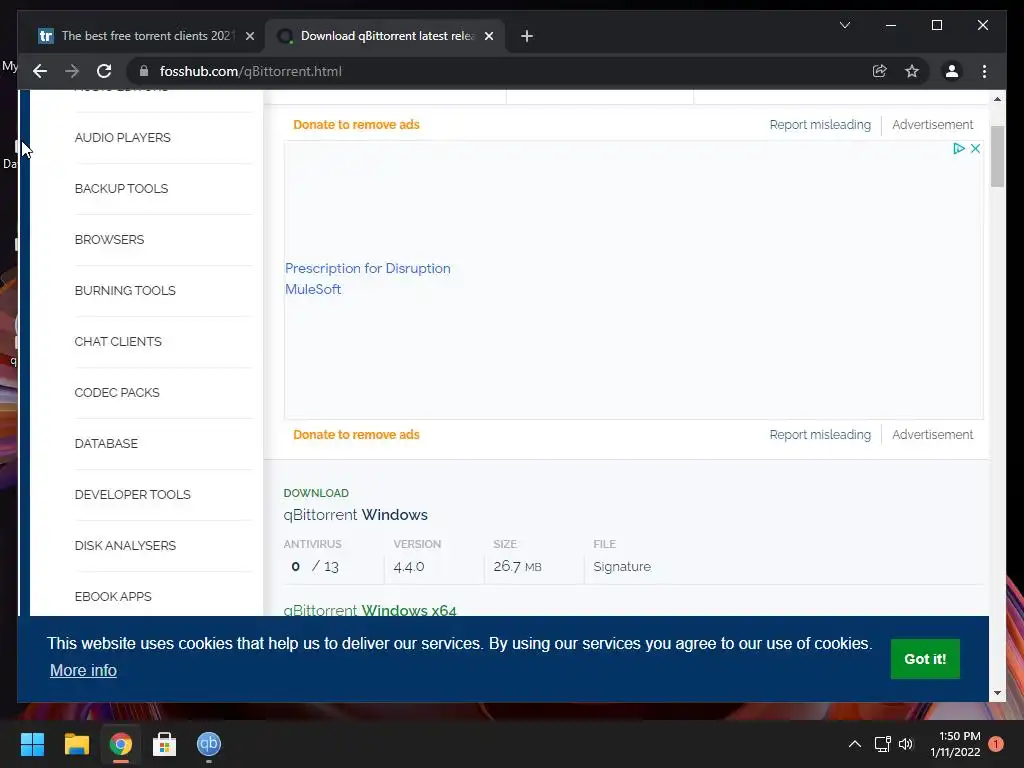Download qBittorrent Windows x64 link
Viewport: 1024px width, 768px height.
(370, 609)
